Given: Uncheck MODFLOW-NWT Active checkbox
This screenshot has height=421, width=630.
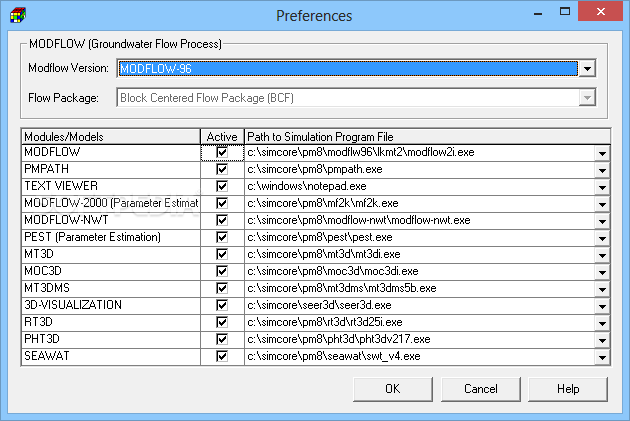Looking at the screenshot, I should [x=222, y=221].
